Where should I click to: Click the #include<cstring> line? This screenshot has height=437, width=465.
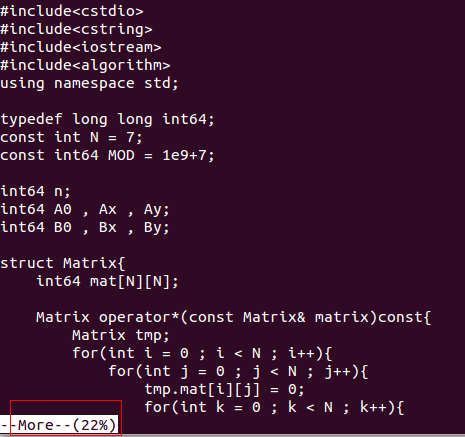click(76, 29)
